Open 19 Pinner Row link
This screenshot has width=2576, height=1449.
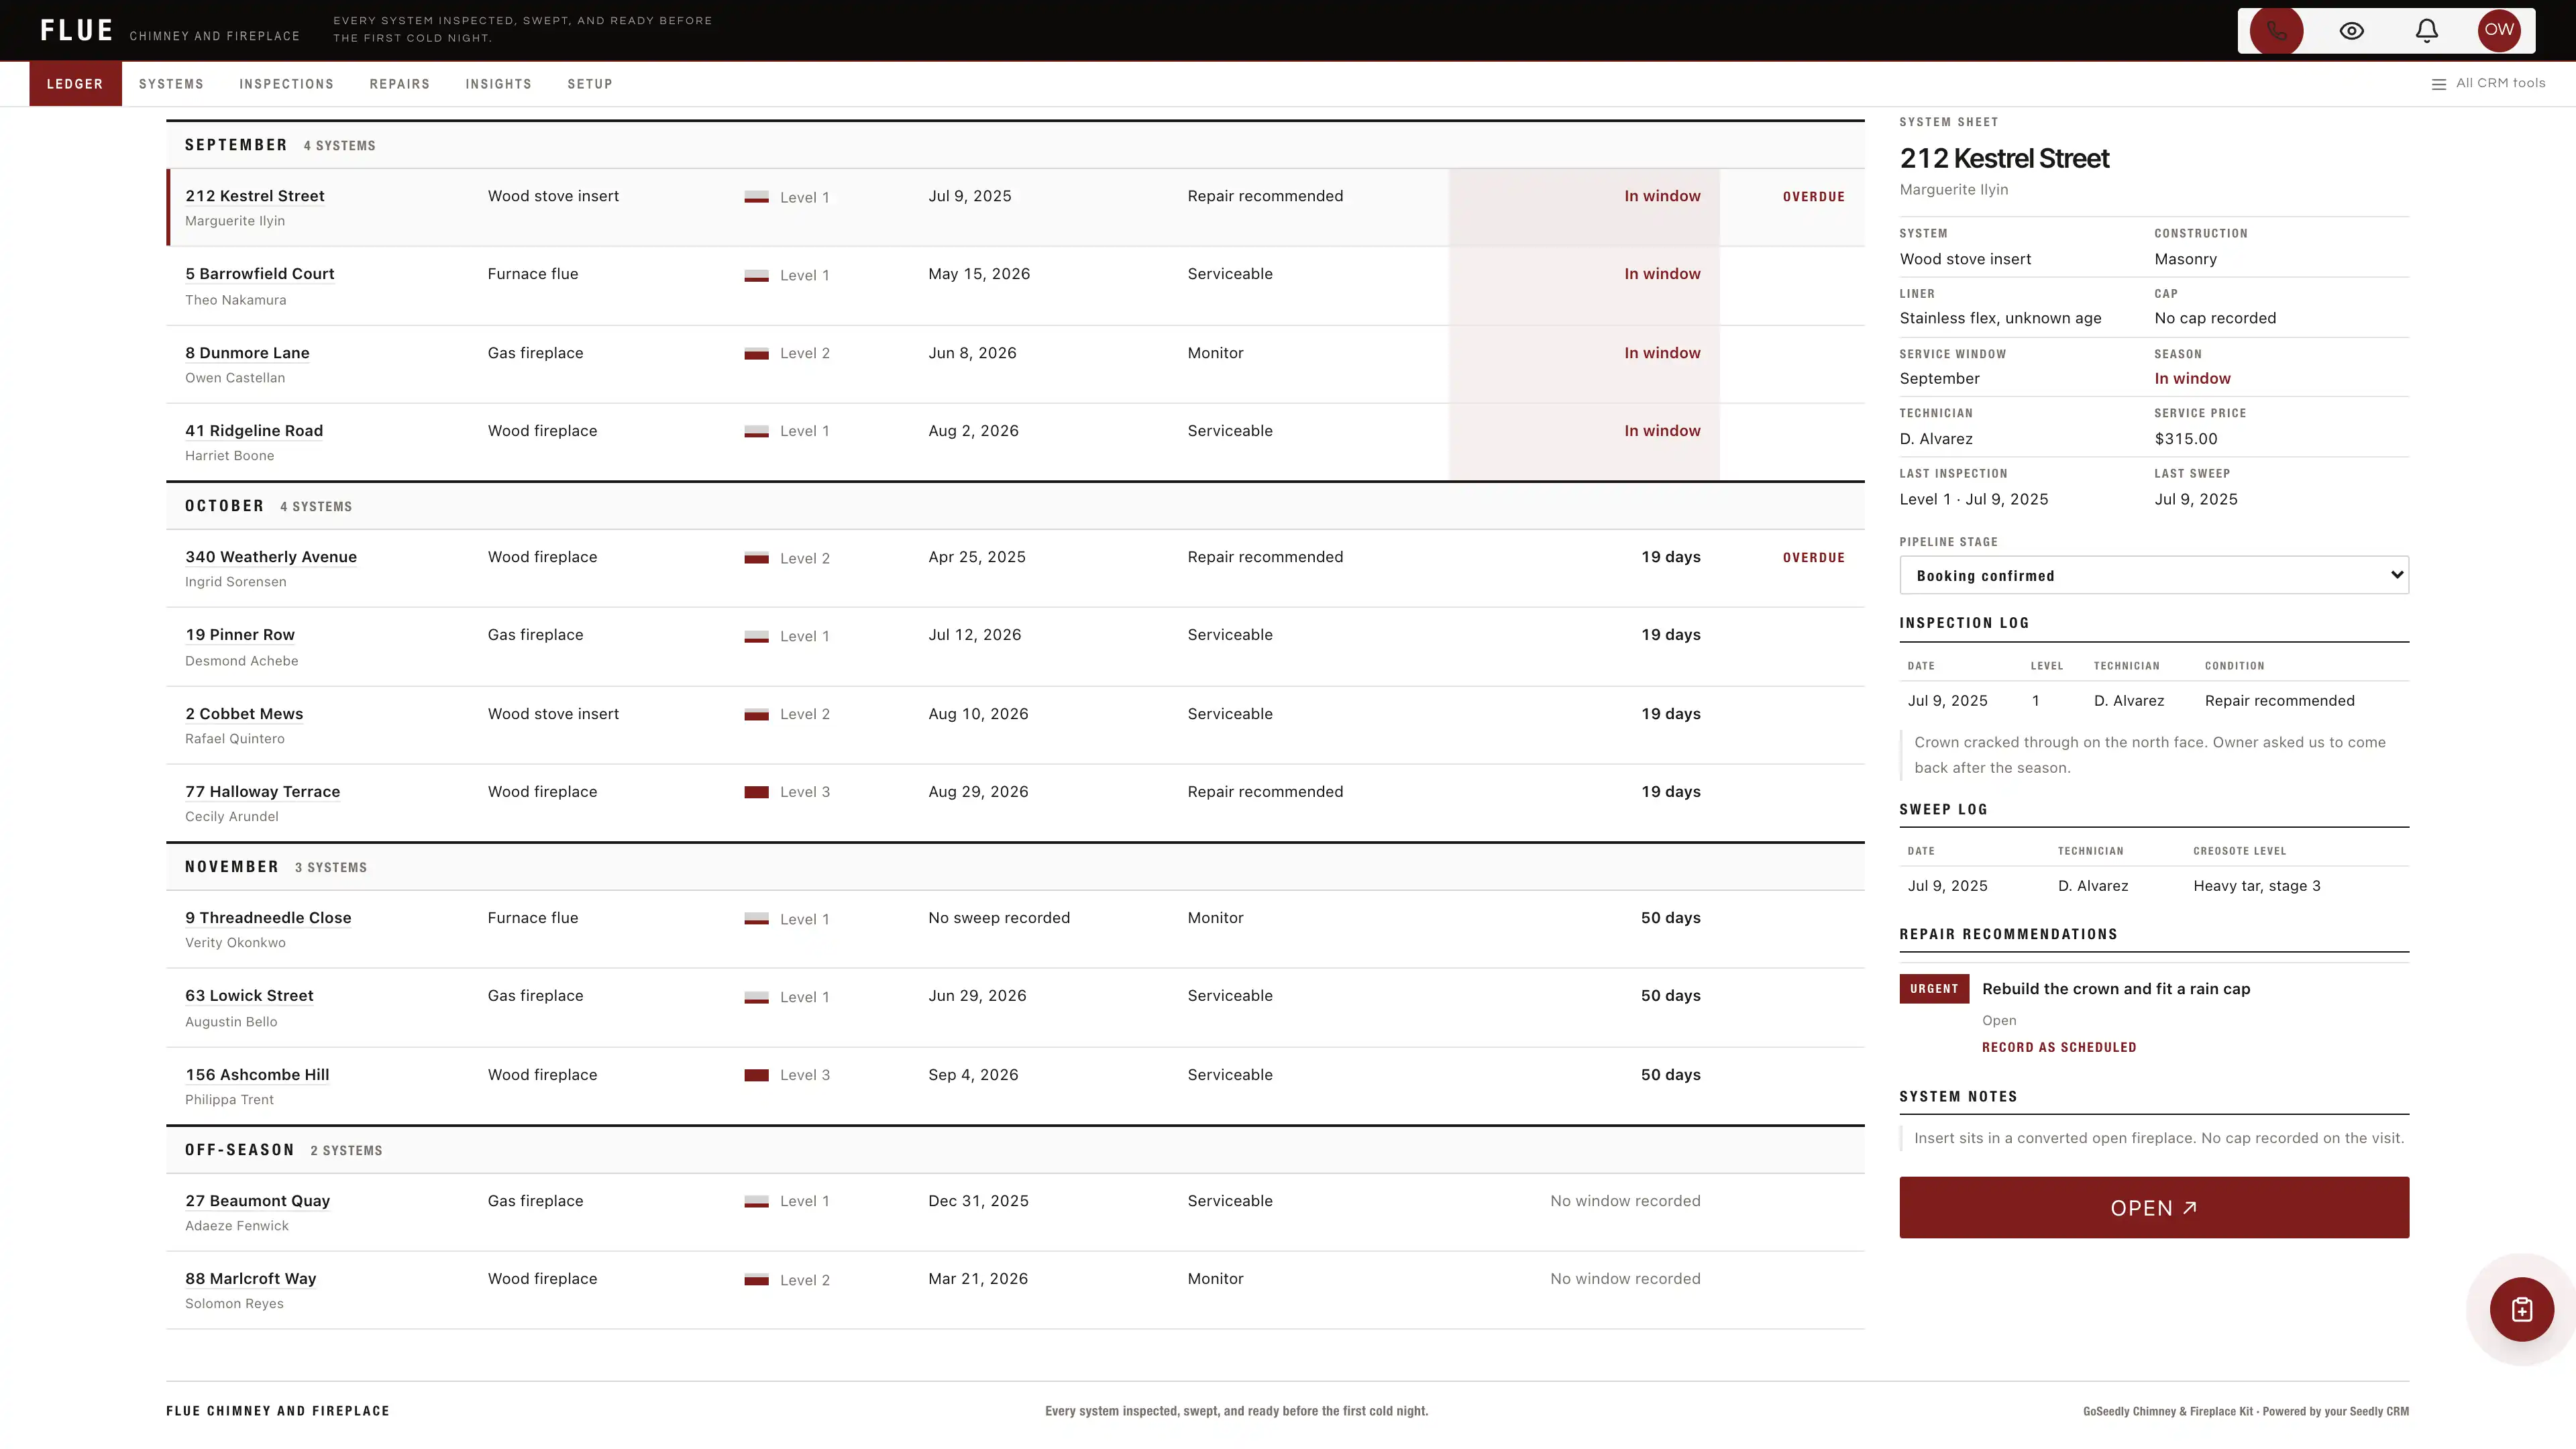tap(240, 635)
